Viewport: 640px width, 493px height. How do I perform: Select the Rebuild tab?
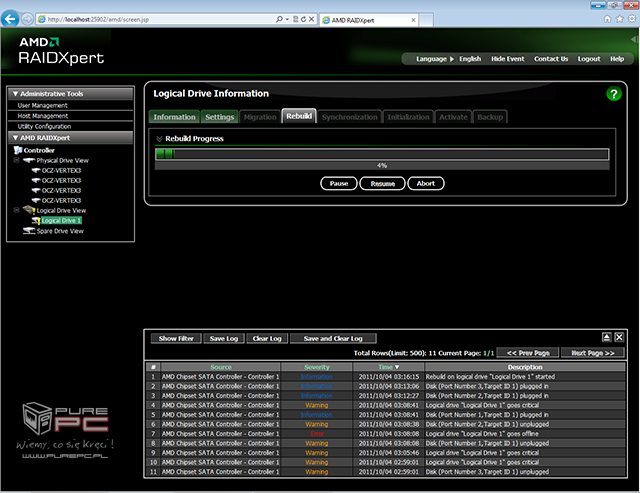pos(299,116)
